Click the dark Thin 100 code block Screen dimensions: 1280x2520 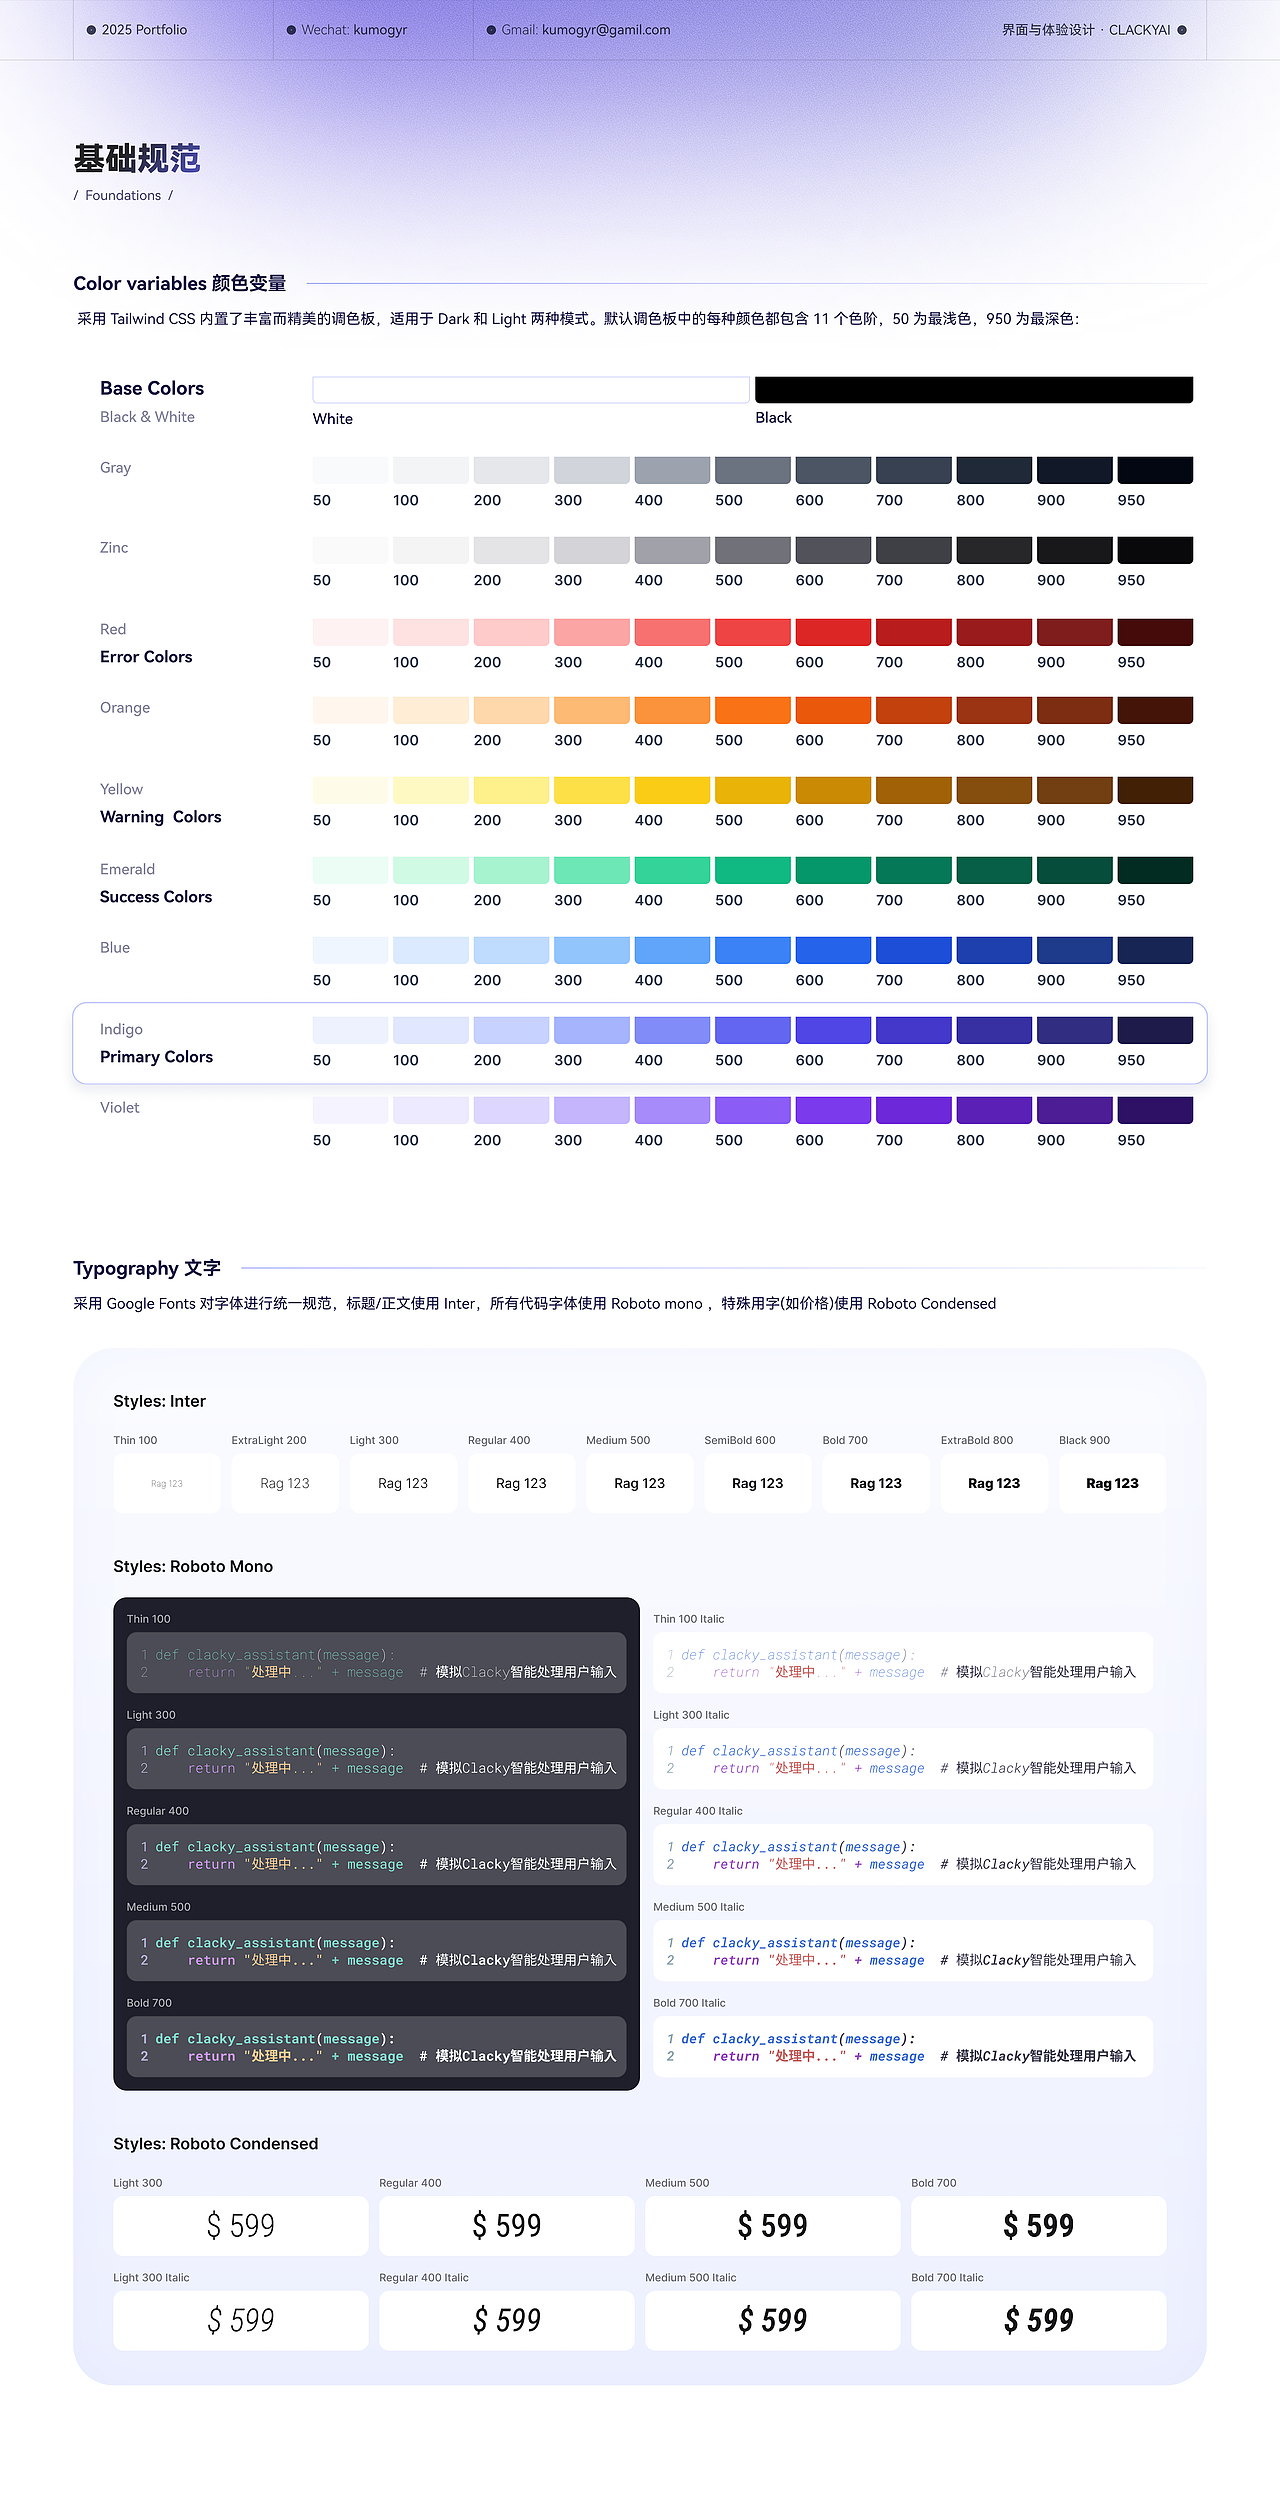376,1663
